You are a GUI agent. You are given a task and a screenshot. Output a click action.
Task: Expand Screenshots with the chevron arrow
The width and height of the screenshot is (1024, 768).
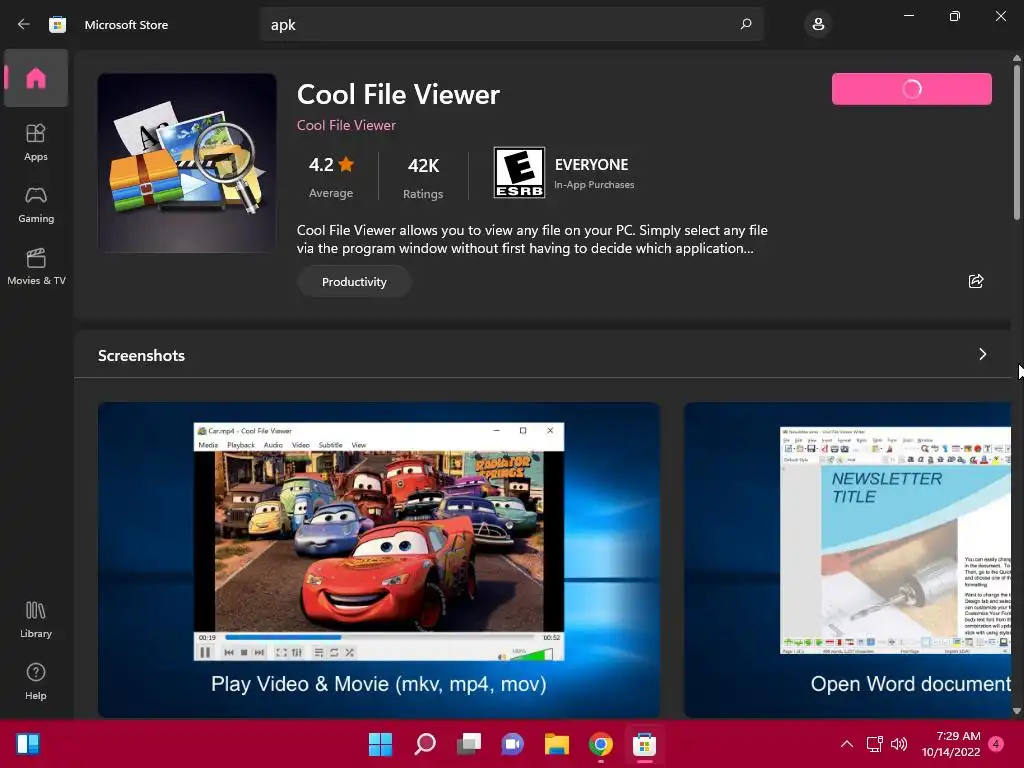[983, 354]
